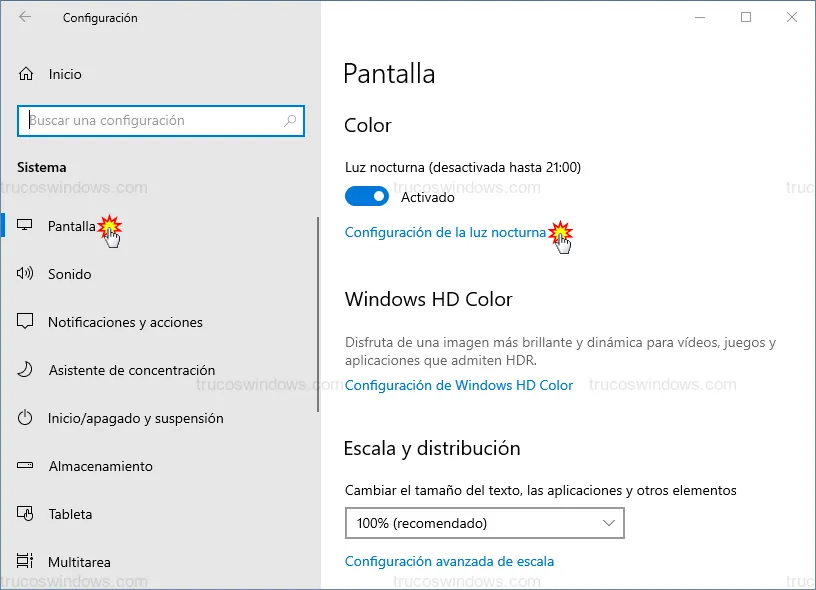Open Configuración de la luz nocturna
This screenshot has height=590, width=816.
[445, 232]
